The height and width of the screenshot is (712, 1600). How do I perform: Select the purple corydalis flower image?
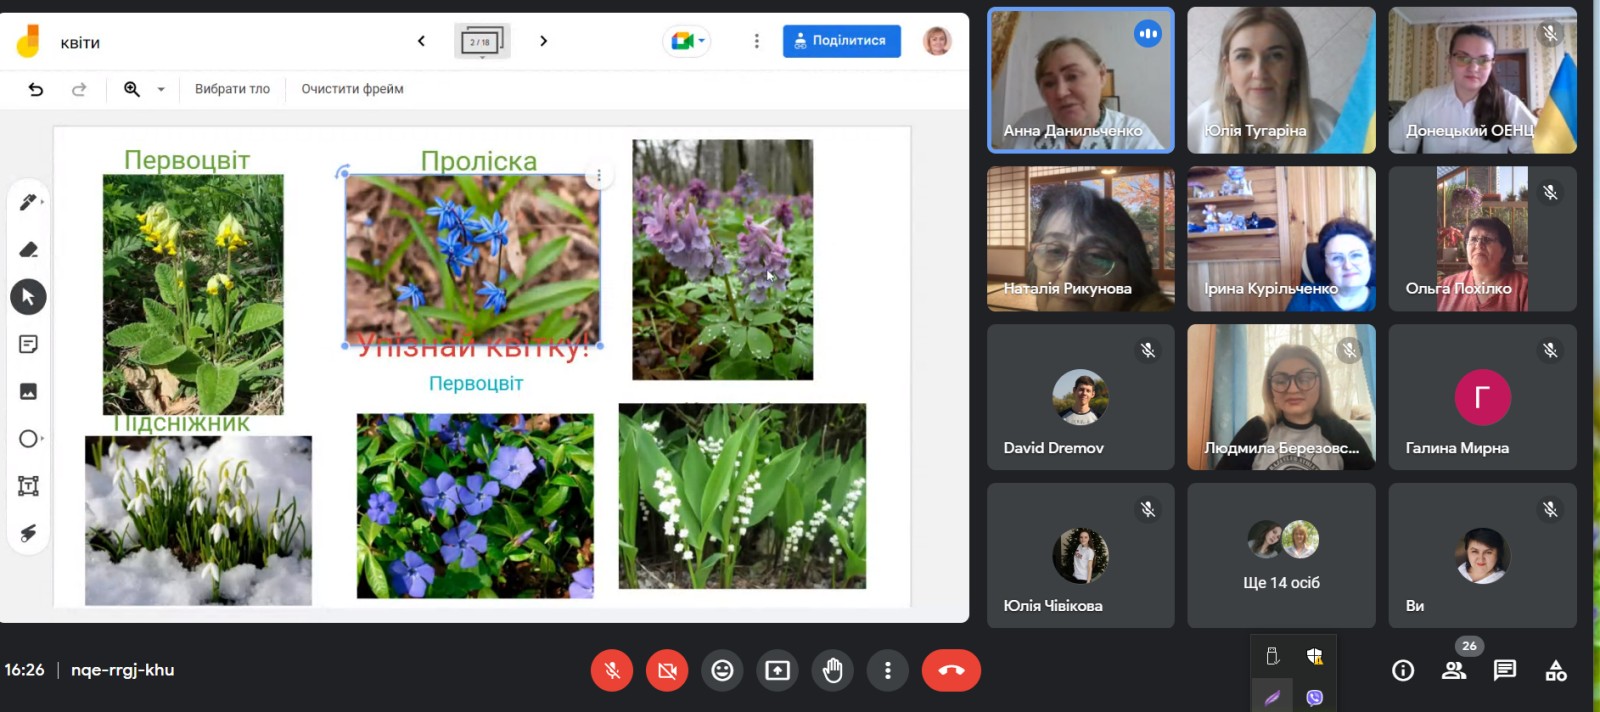[722, 259]
